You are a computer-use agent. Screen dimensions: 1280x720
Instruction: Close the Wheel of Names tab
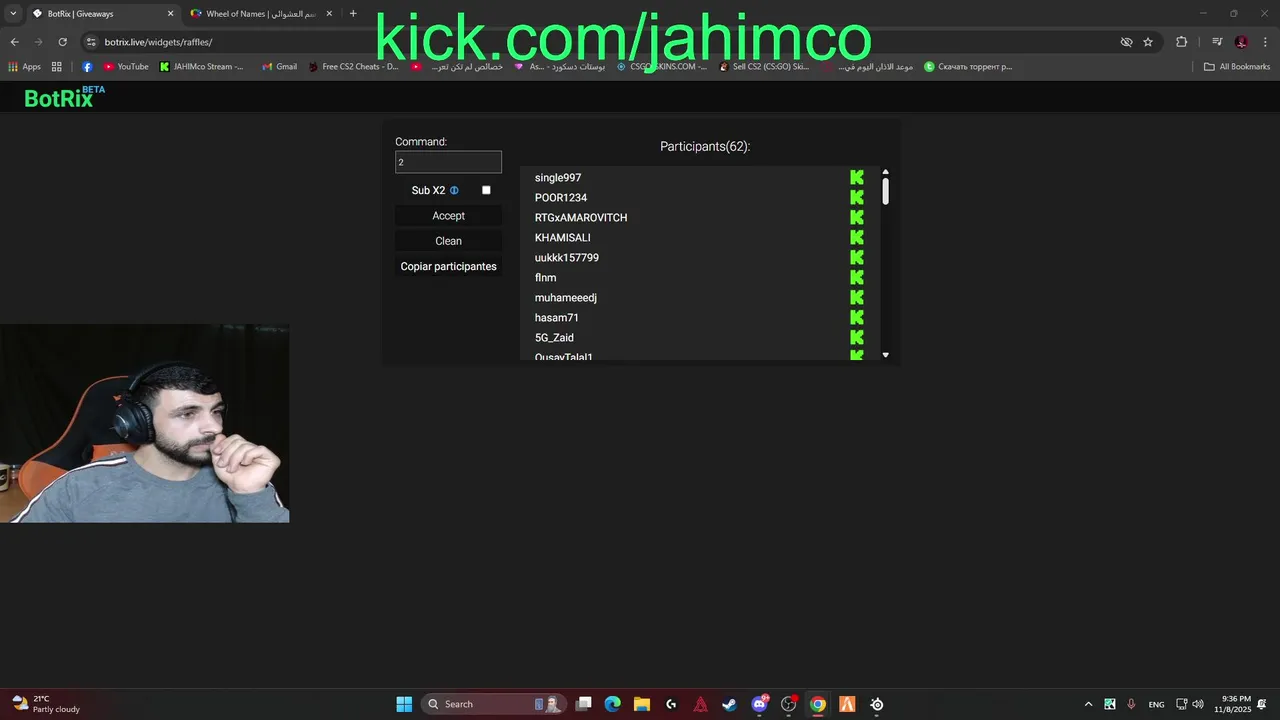(x=329, y=14)
